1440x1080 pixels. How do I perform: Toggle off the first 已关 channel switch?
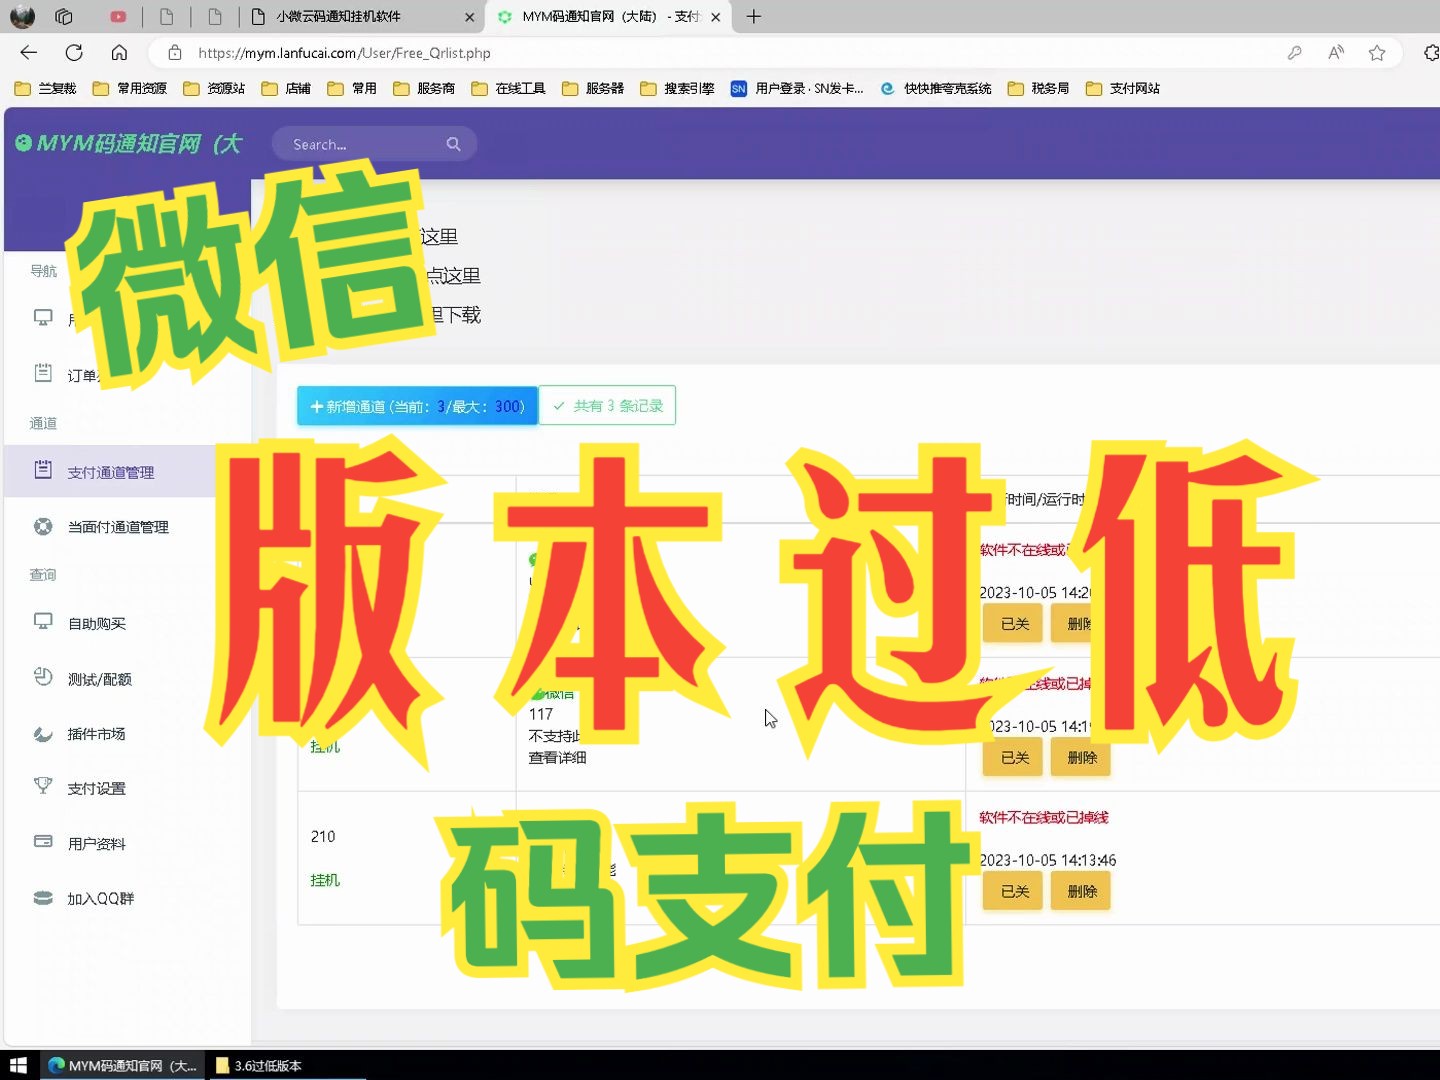tap(1012, 622)
